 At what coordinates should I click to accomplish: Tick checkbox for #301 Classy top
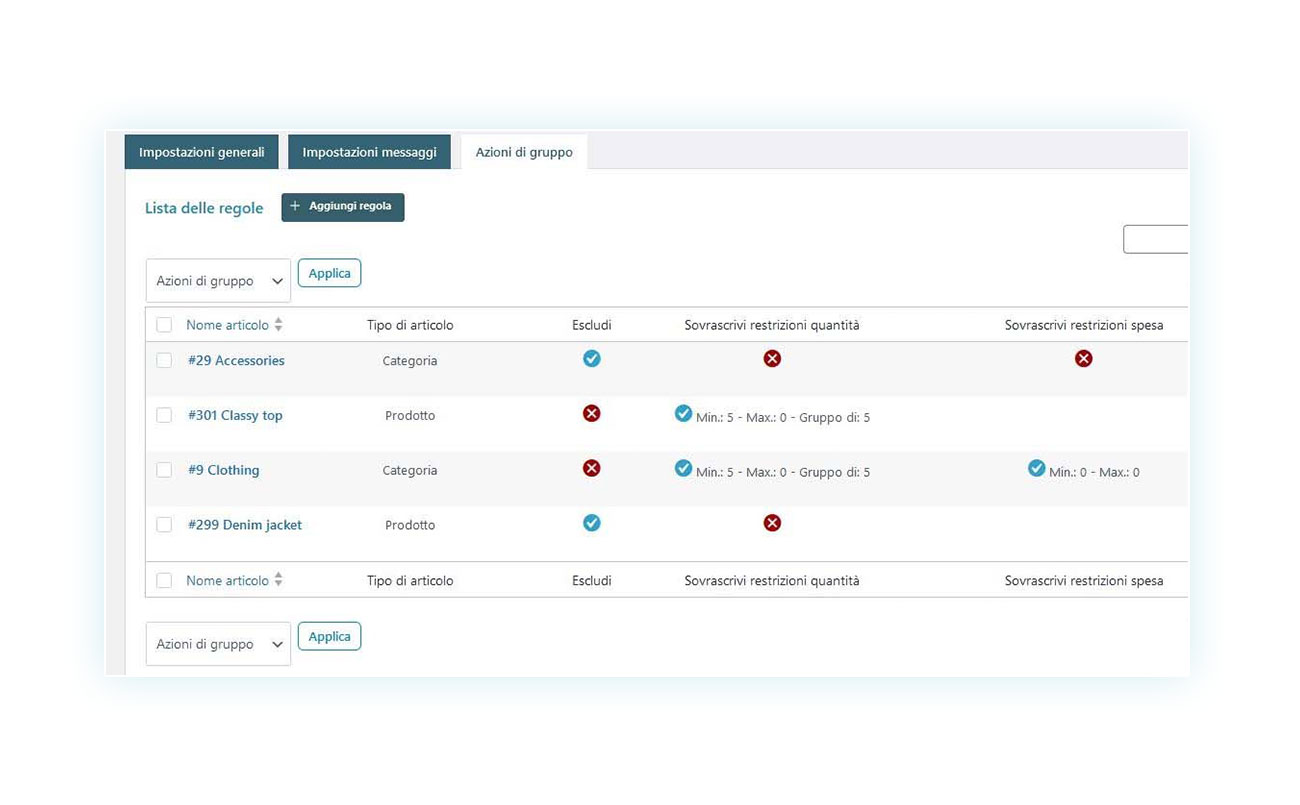click(x=164, y=415)
